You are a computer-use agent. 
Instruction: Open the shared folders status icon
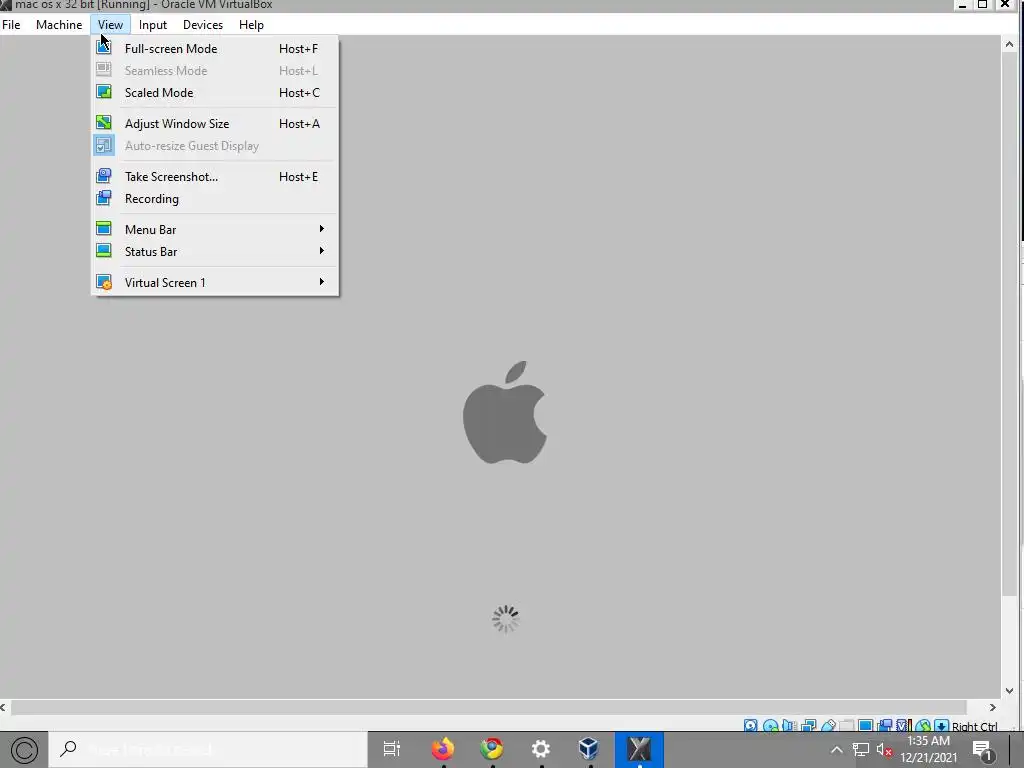tap(847, 726)
